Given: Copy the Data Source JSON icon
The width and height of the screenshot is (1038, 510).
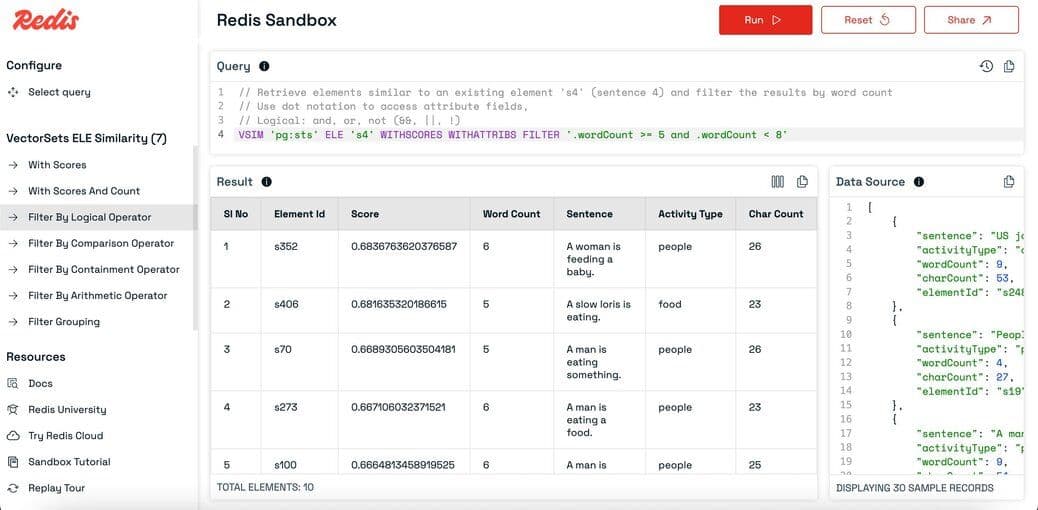Looking at the screenshot, I should 1009,182.
